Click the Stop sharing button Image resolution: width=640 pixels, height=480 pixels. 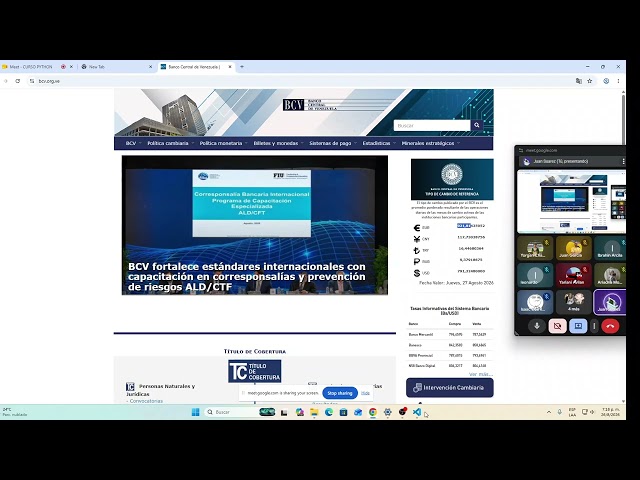point(340,393)
